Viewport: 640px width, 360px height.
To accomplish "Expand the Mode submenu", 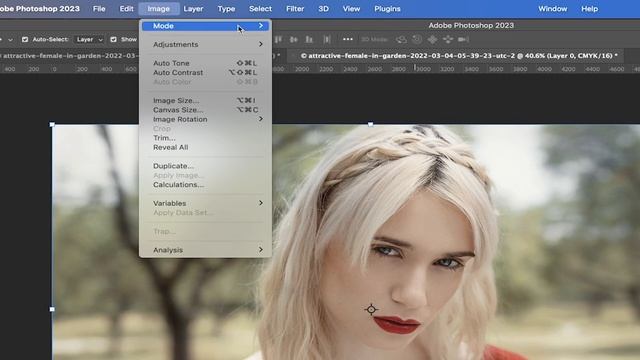I will 206,26.
